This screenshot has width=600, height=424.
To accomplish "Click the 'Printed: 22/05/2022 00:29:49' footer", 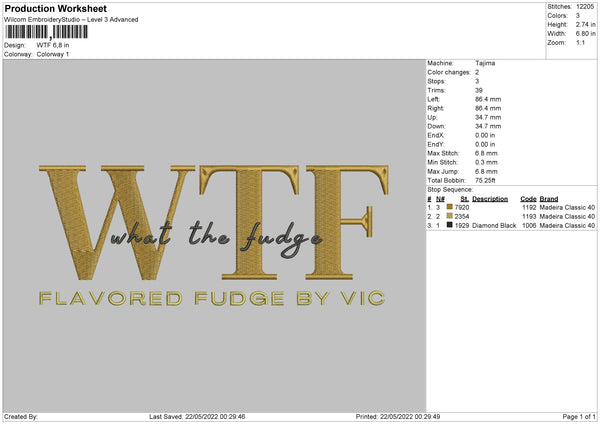I will coord(398,417).
